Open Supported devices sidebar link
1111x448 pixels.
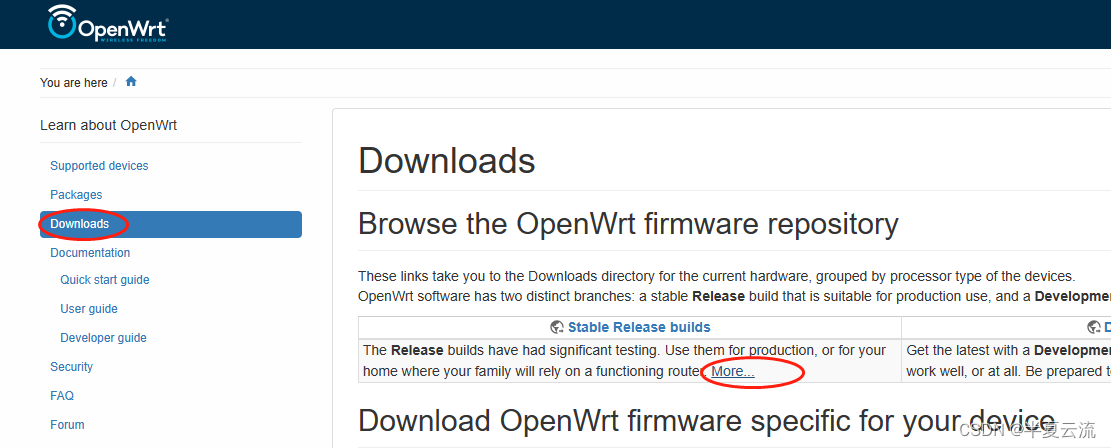99,166
